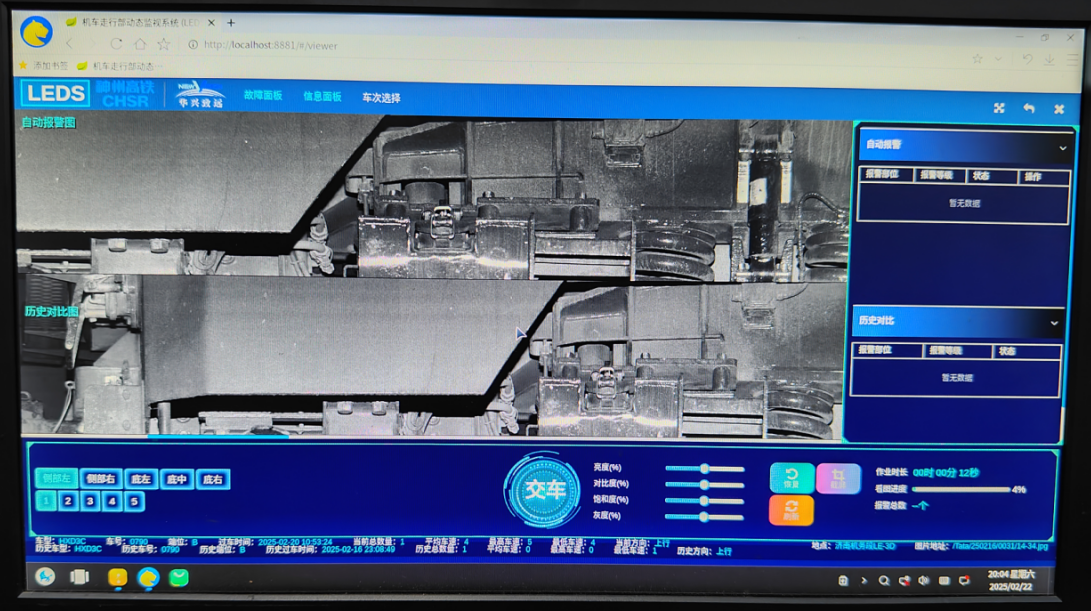Collapse the 历史对比 panel chevron
Image resolution: width=1091 pixels, height=611 pixels.
[1053, 322]
